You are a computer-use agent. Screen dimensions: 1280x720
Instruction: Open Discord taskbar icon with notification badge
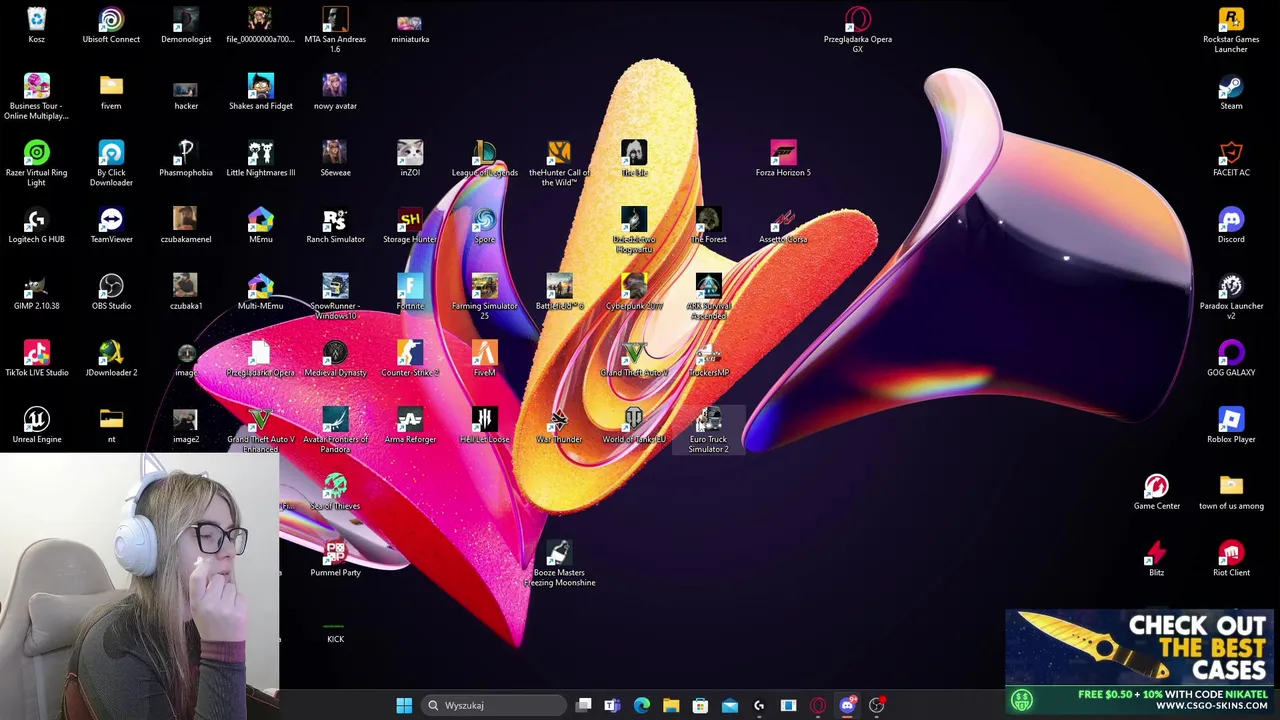(x=848, y=705)
